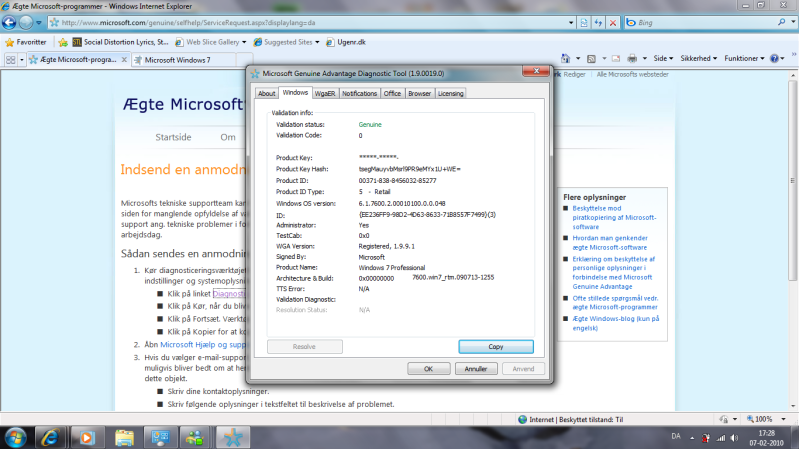Click the Compatibility View icon in the address bar
799x449 pixels.
click(x=584, y=22)
